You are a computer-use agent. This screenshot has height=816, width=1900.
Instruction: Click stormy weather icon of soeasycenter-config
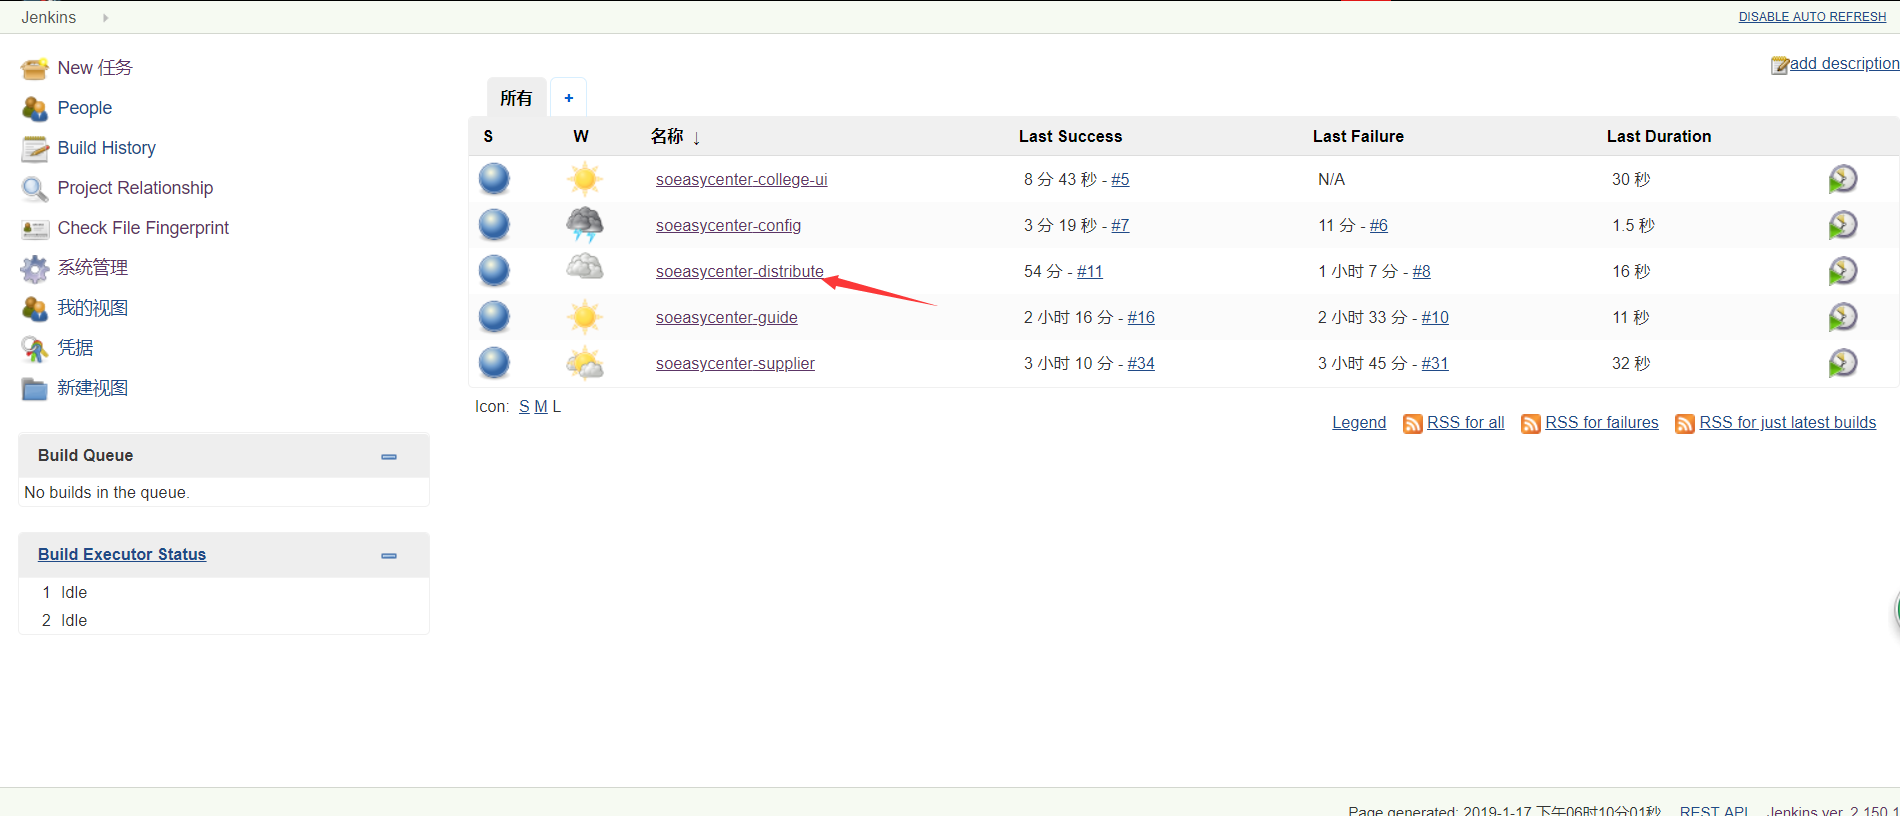[x=585, y=225]
